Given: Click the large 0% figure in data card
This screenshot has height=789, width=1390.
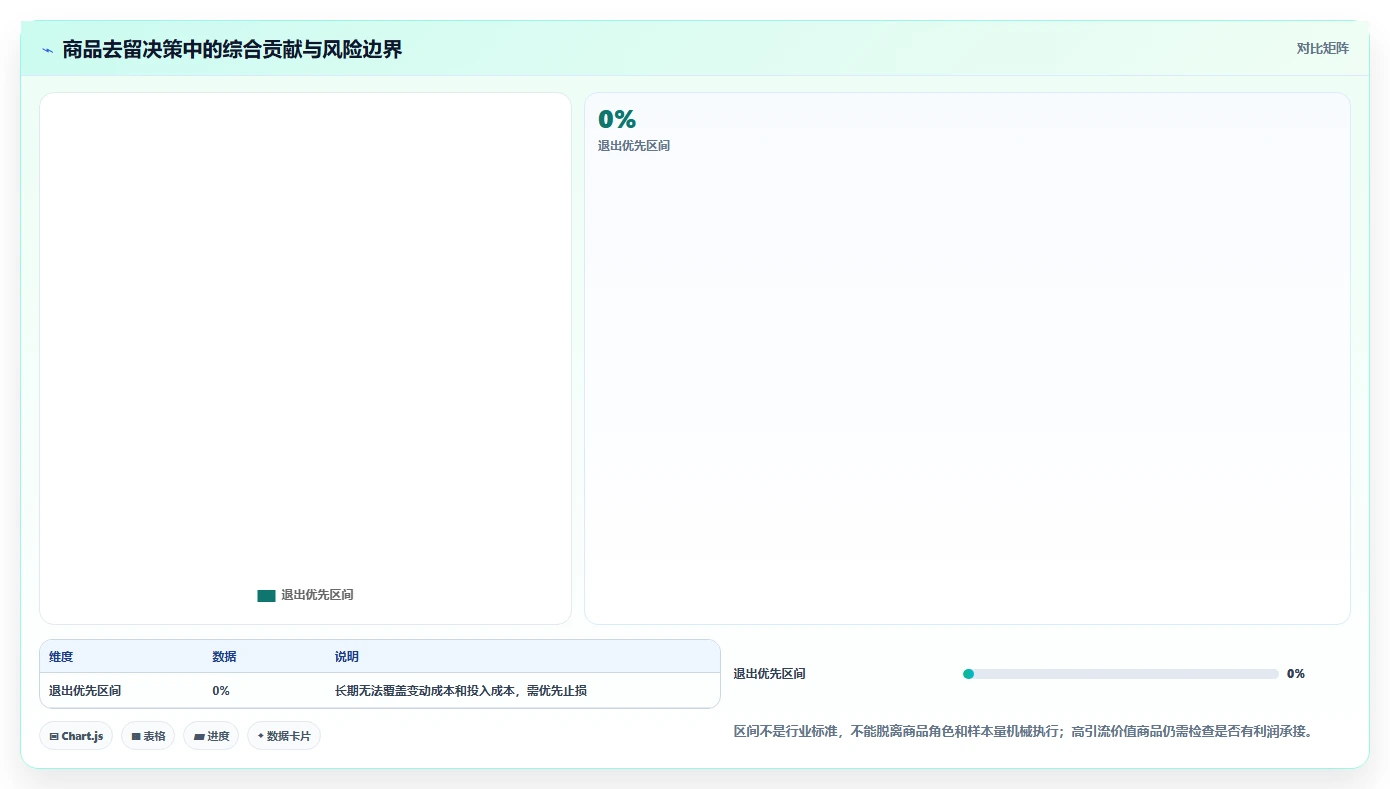Looking at the screenshot, I should pos(617,119).
